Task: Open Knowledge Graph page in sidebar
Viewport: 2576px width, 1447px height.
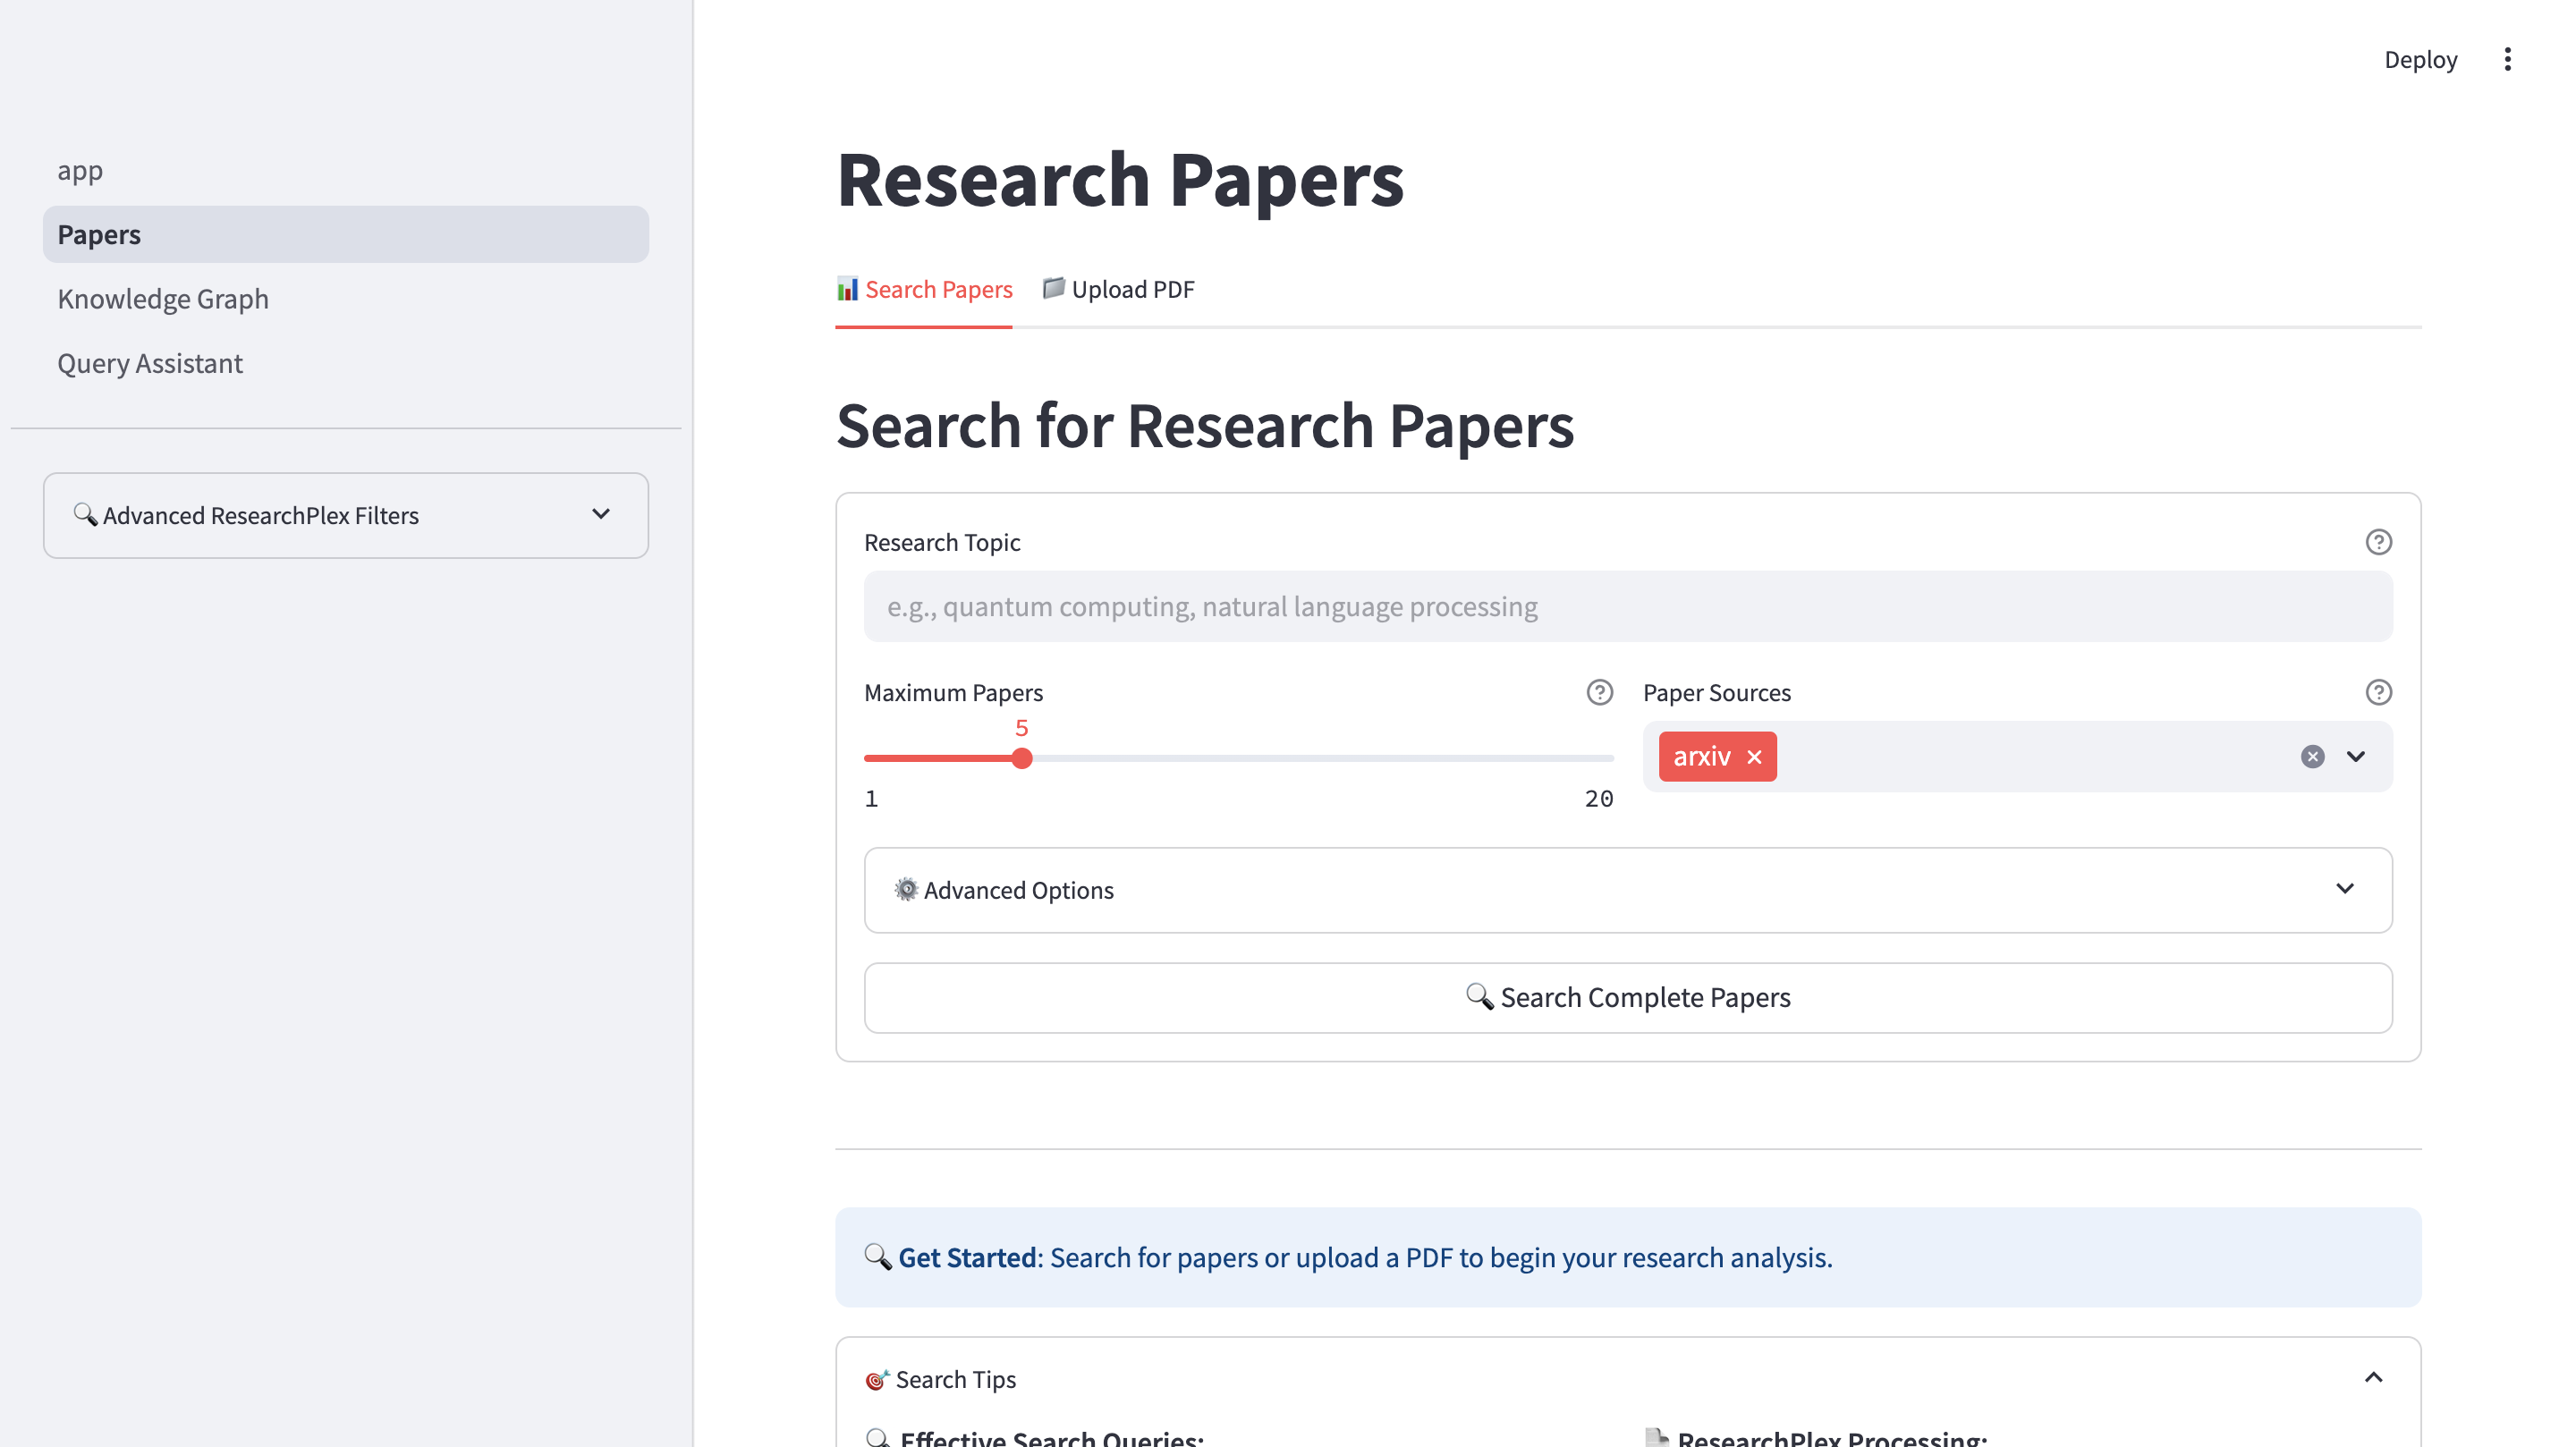Action: coord(163,299)
